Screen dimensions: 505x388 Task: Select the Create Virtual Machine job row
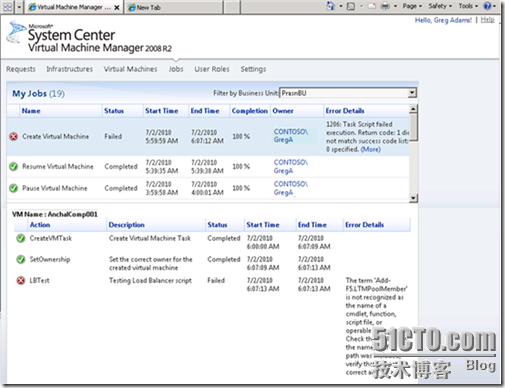pyautogui.click(x=208, y=136)
